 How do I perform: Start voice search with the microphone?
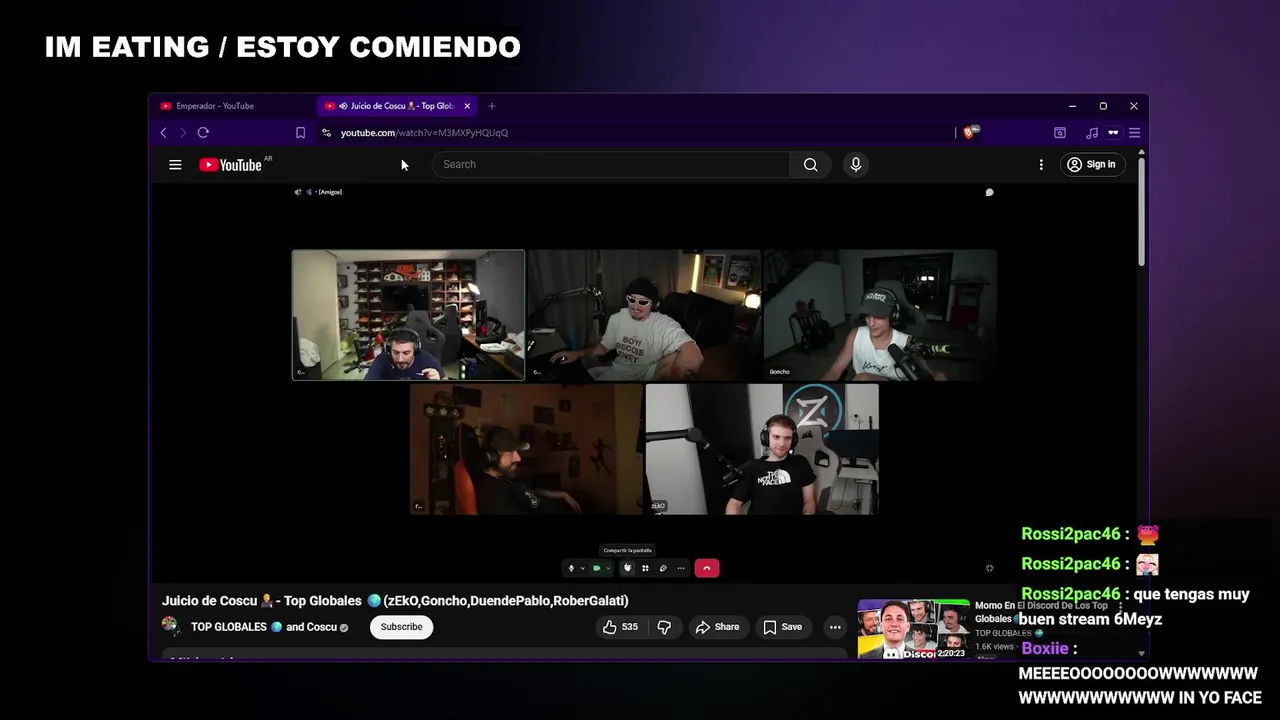coord(855,164)
